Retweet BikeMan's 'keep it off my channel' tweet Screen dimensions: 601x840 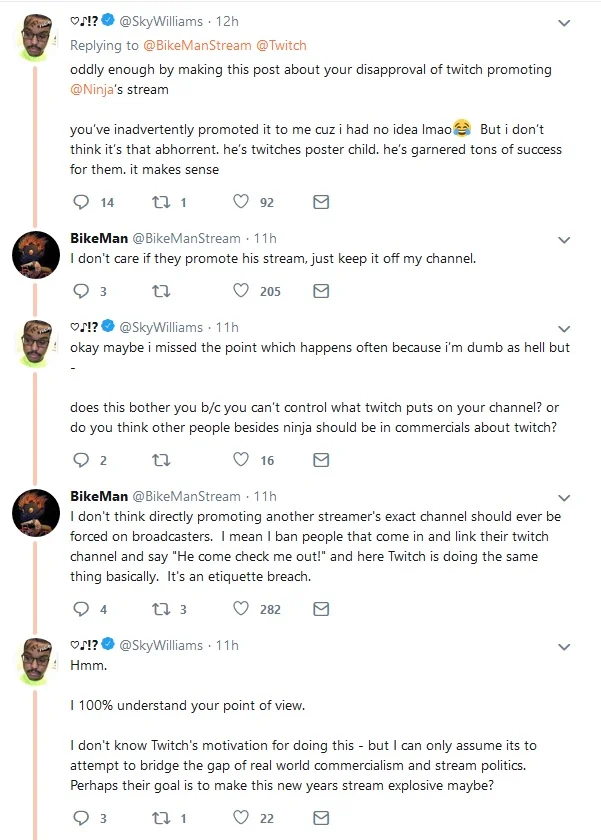pyautogui.click(x=161, y=291)
